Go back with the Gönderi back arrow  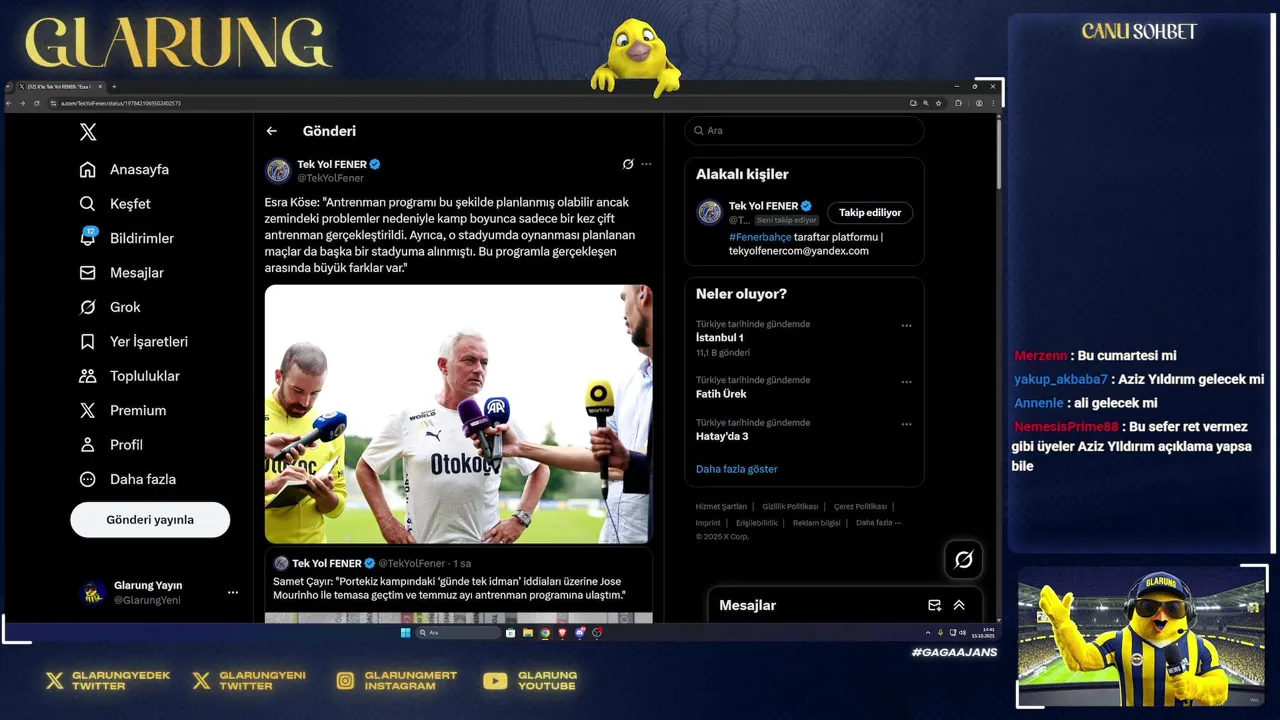point(272,131)
